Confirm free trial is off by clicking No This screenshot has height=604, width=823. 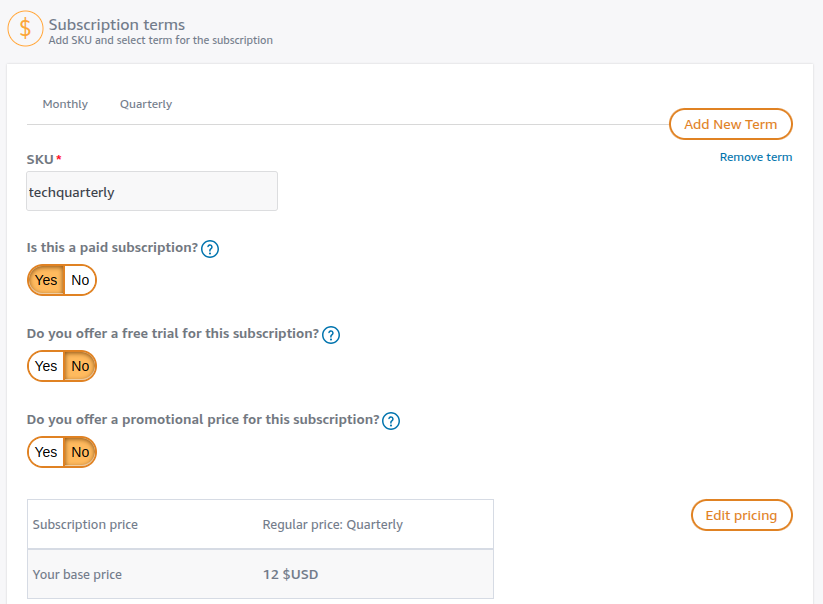coord(79,366)
